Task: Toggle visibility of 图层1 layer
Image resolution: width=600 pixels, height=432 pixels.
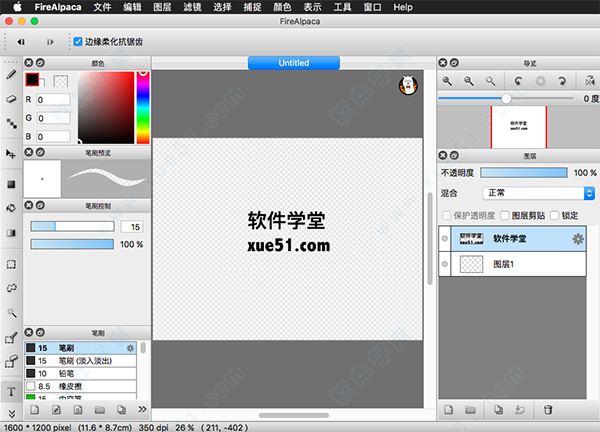Action: (445, 264)
